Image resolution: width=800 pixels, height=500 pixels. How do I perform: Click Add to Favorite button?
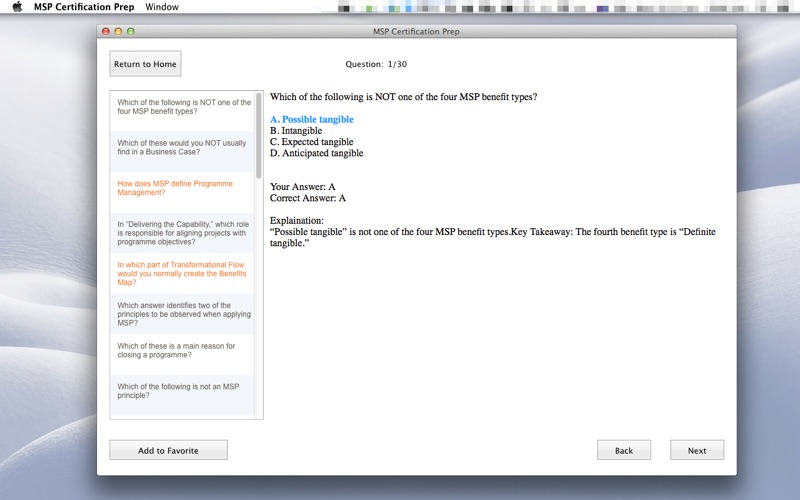click(x=168, y=451)
